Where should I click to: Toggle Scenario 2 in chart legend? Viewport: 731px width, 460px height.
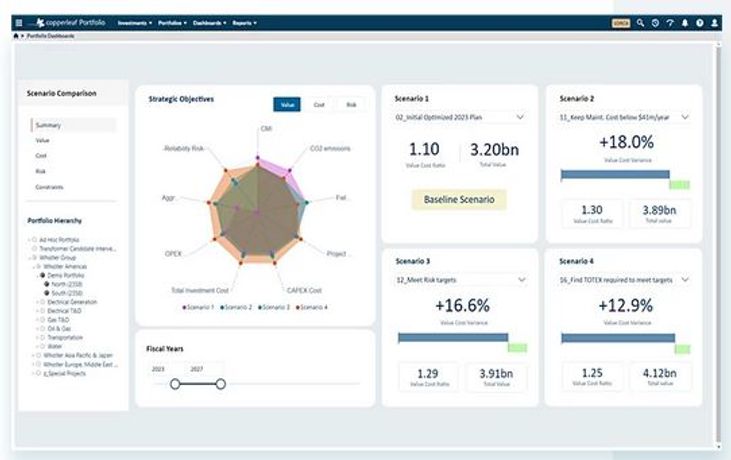click(236, 307)
